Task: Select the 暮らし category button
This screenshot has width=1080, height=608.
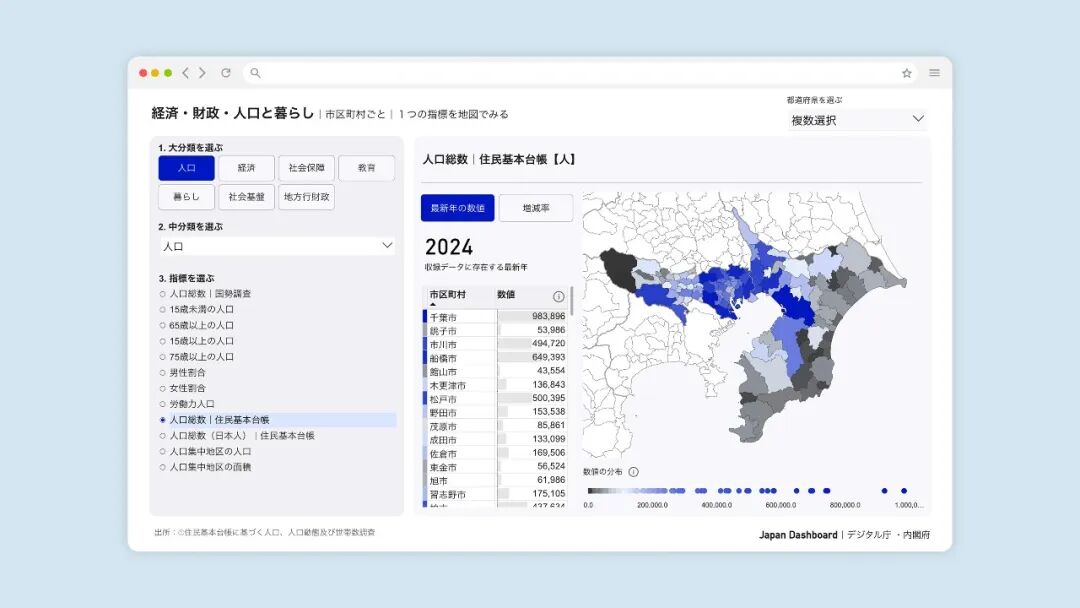Action: [x=186, y=197]
